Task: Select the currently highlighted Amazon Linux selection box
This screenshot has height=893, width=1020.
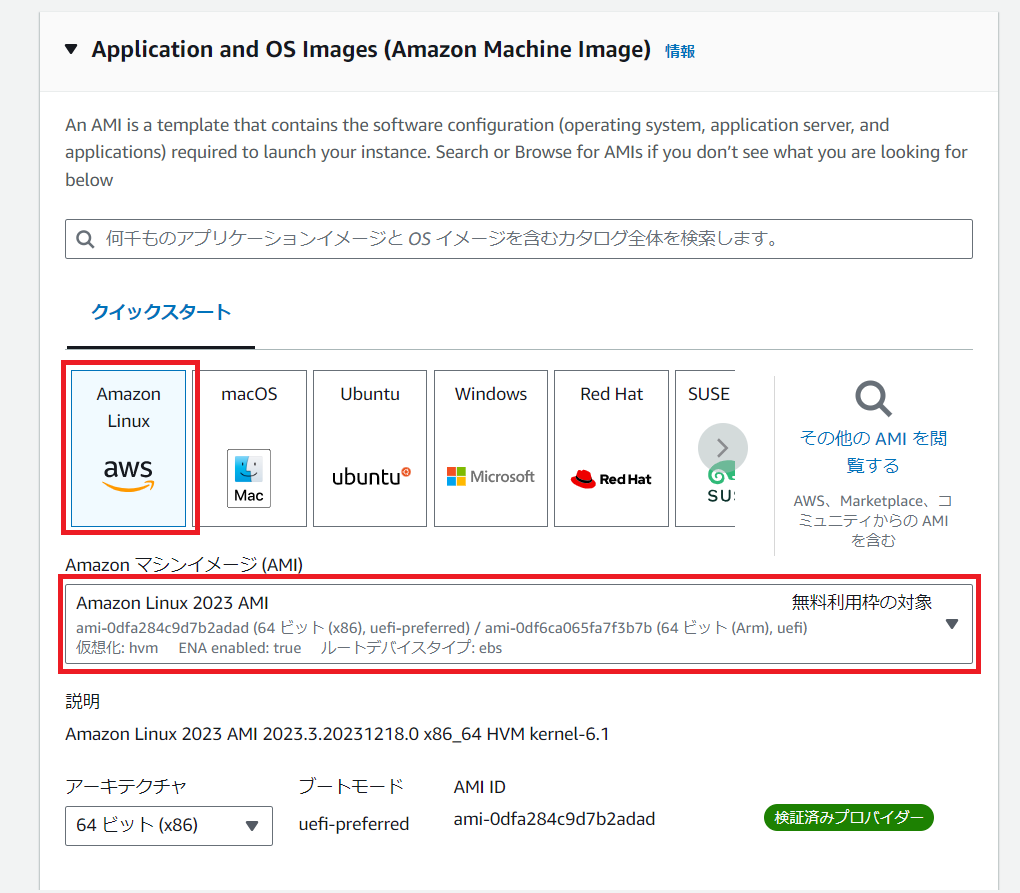Action: 128,447
